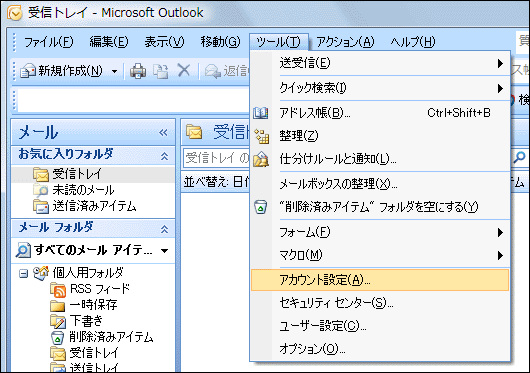The image size is (530, 373).
Task: Empty the 削除済みアイテム folder via the menu
Action: (x=380, y=207)
